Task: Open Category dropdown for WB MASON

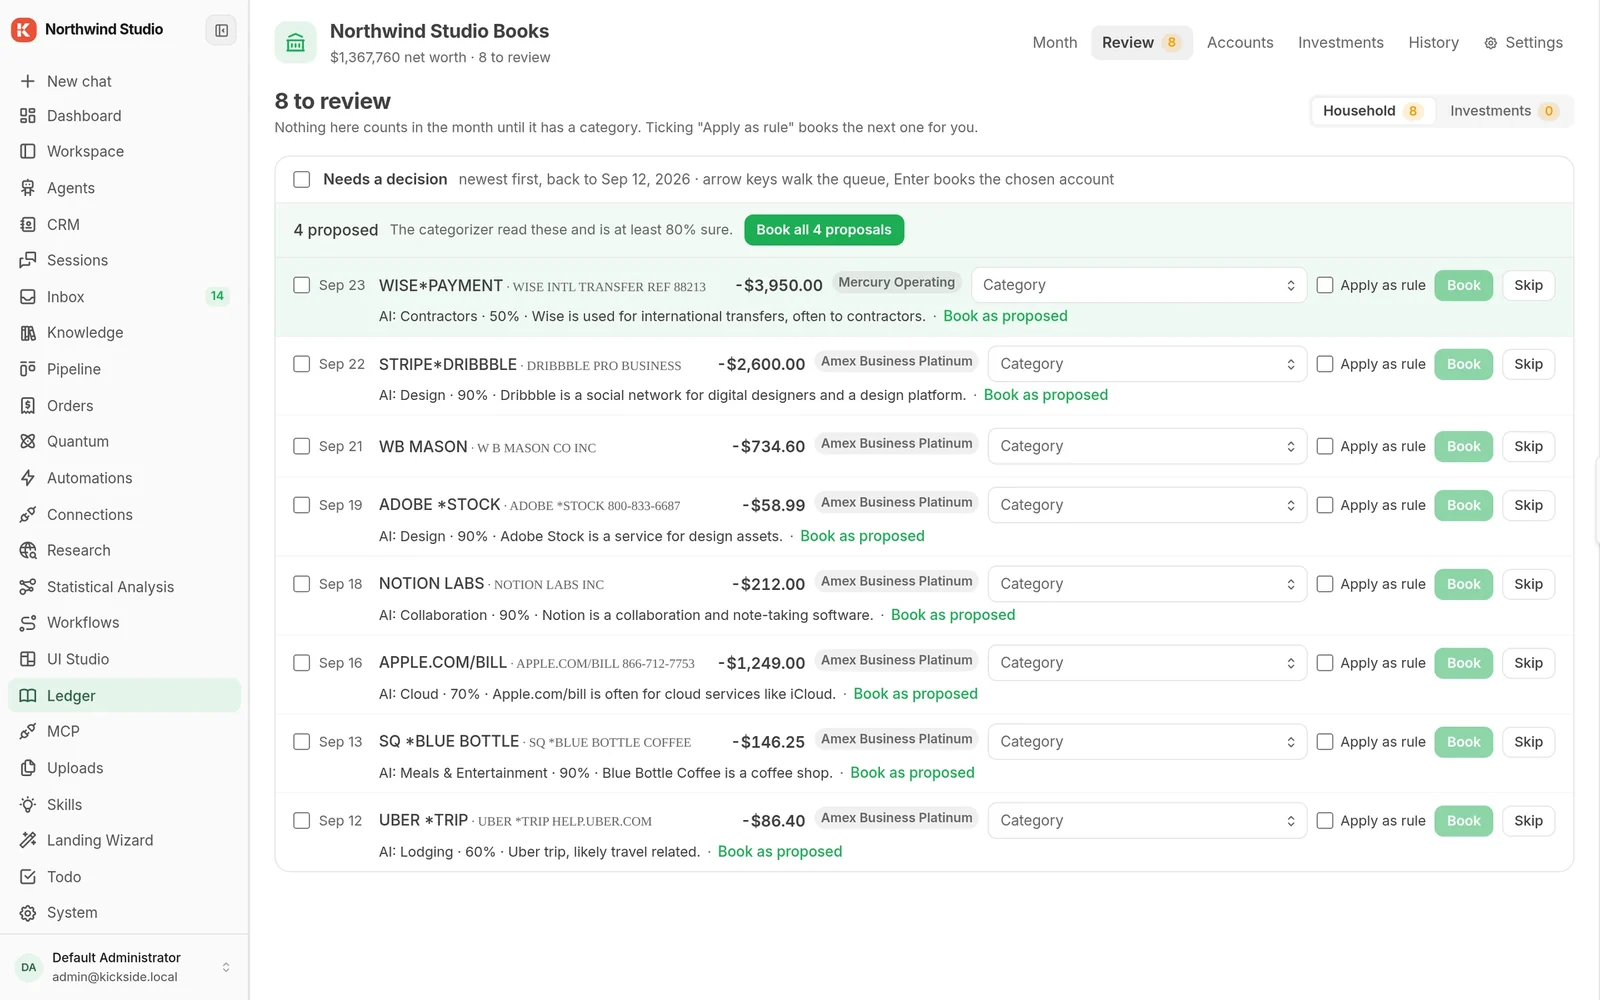Action: coord(1147,446)
